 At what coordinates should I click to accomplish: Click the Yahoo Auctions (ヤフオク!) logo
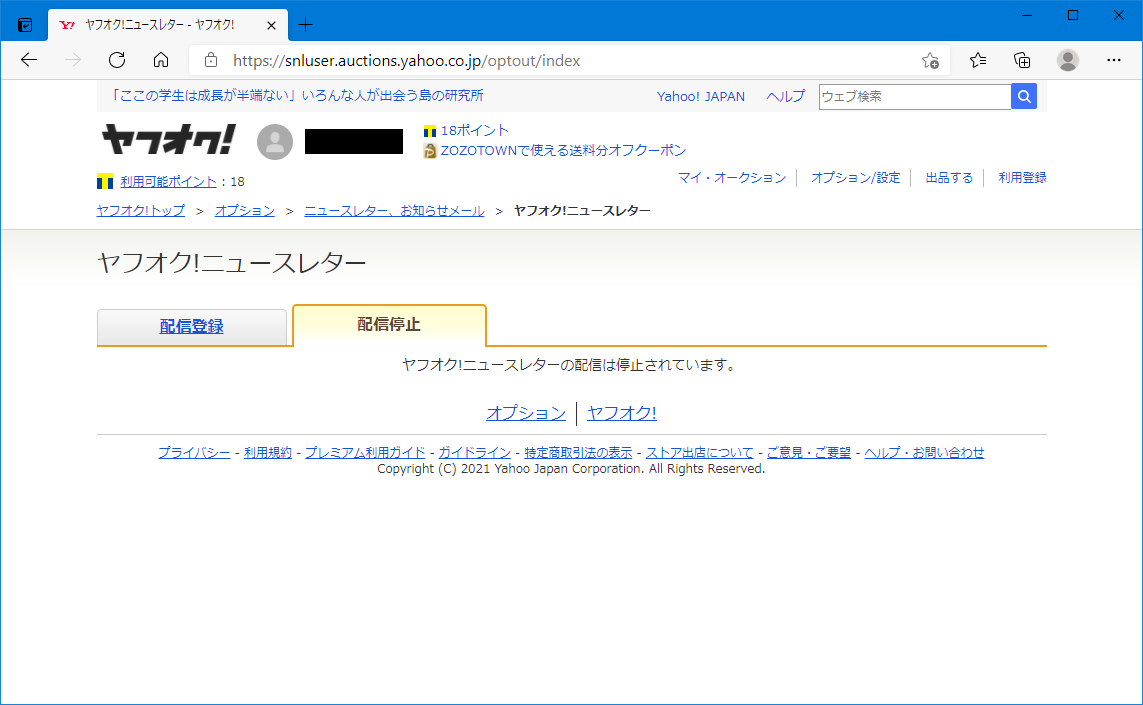pos(167,141)
